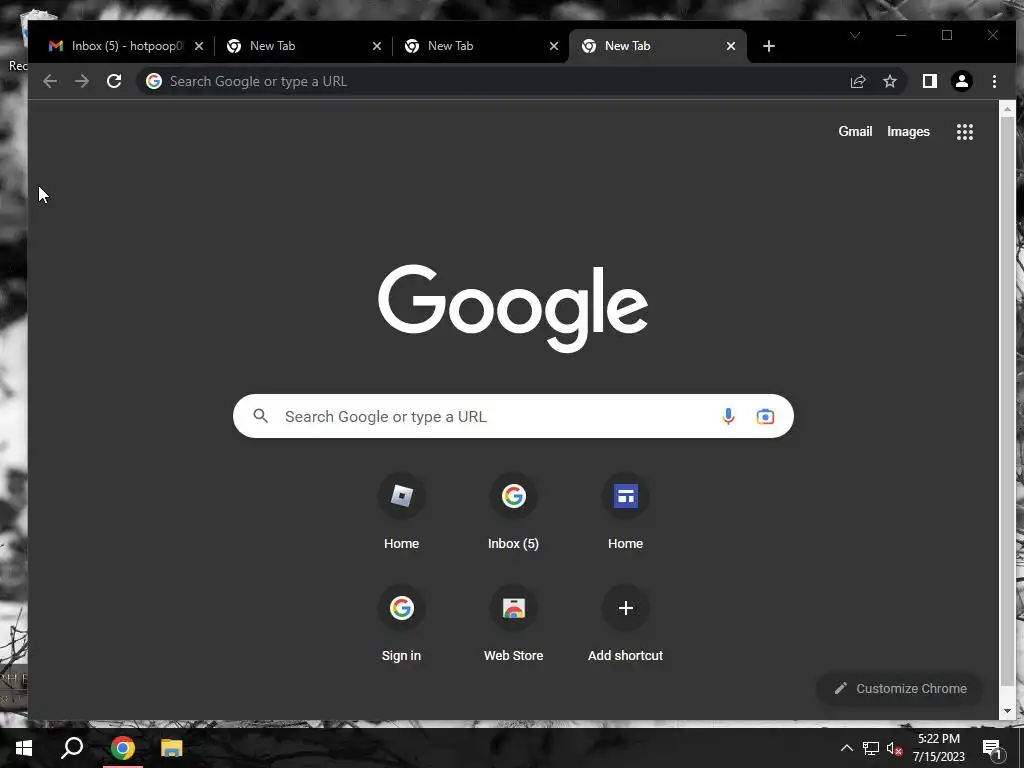Search by image with Google Lens
This screenshot has width=1024, height=768.
click(765, 416)
